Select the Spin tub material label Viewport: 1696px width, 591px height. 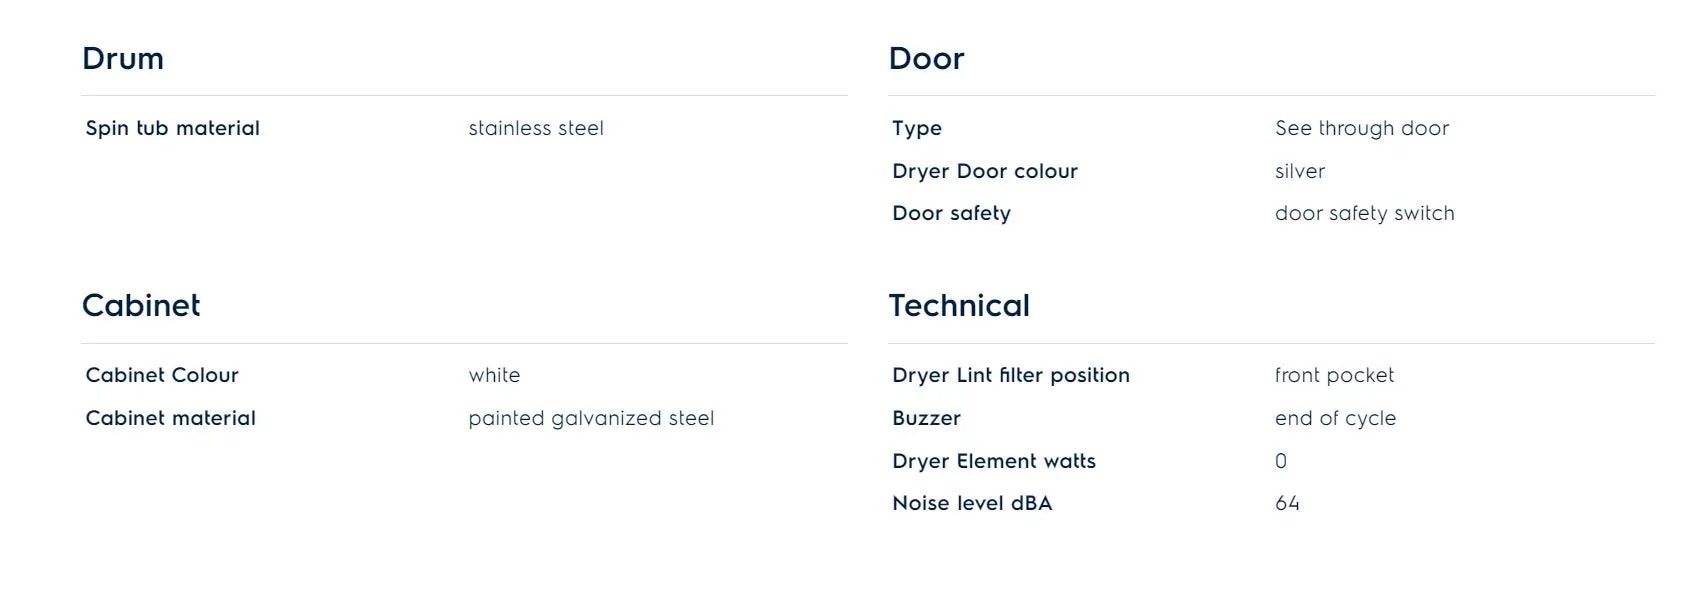tap(172, 129)
